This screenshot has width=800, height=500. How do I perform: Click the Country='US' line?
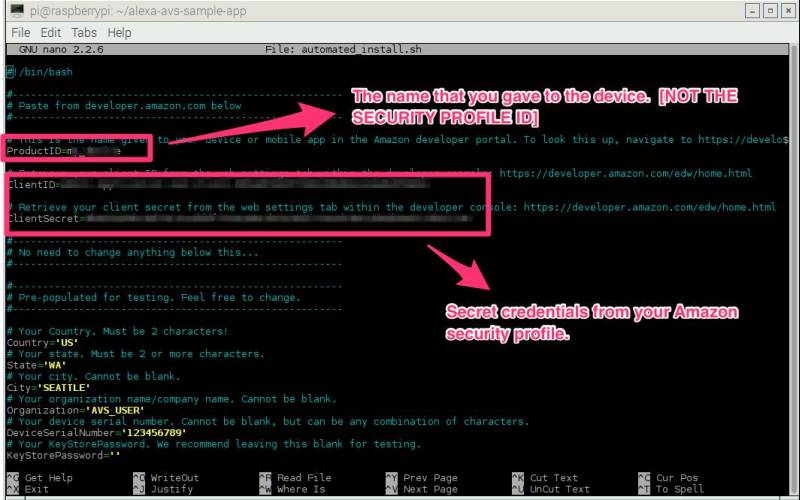[x=42, y=343]
